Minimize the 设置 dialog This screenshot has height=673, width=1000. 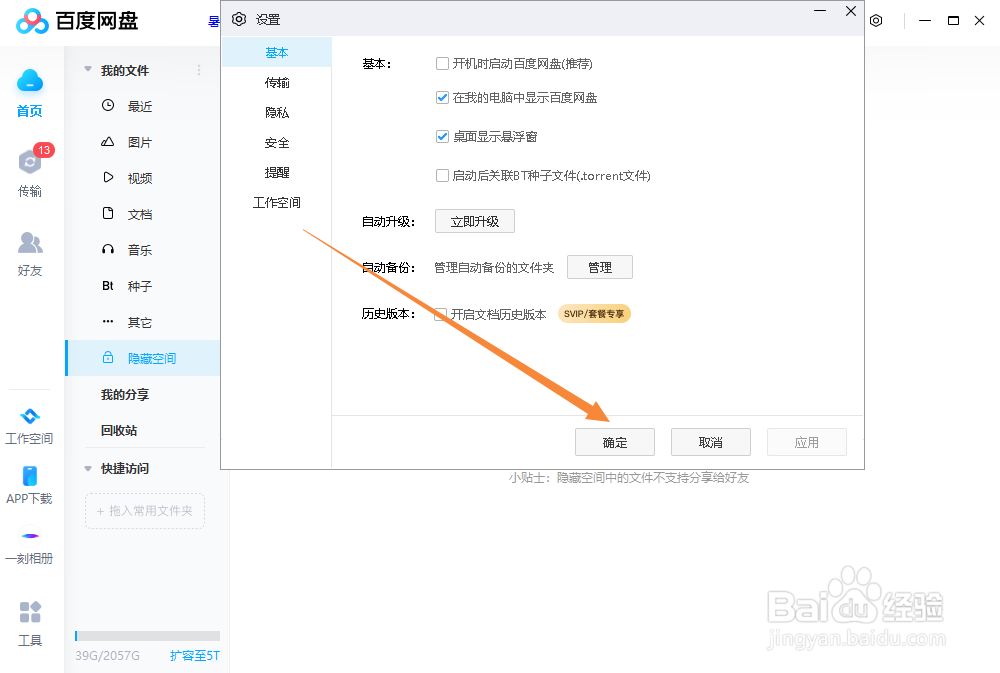[820, 11]
